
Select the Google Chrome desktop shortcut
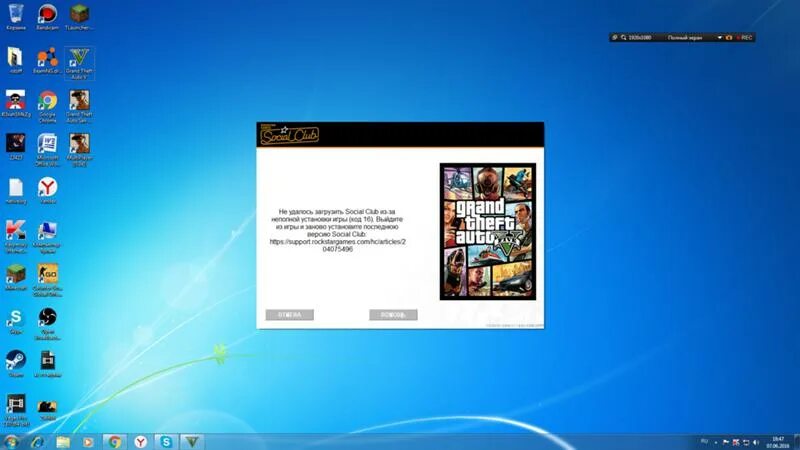(47, 107)
